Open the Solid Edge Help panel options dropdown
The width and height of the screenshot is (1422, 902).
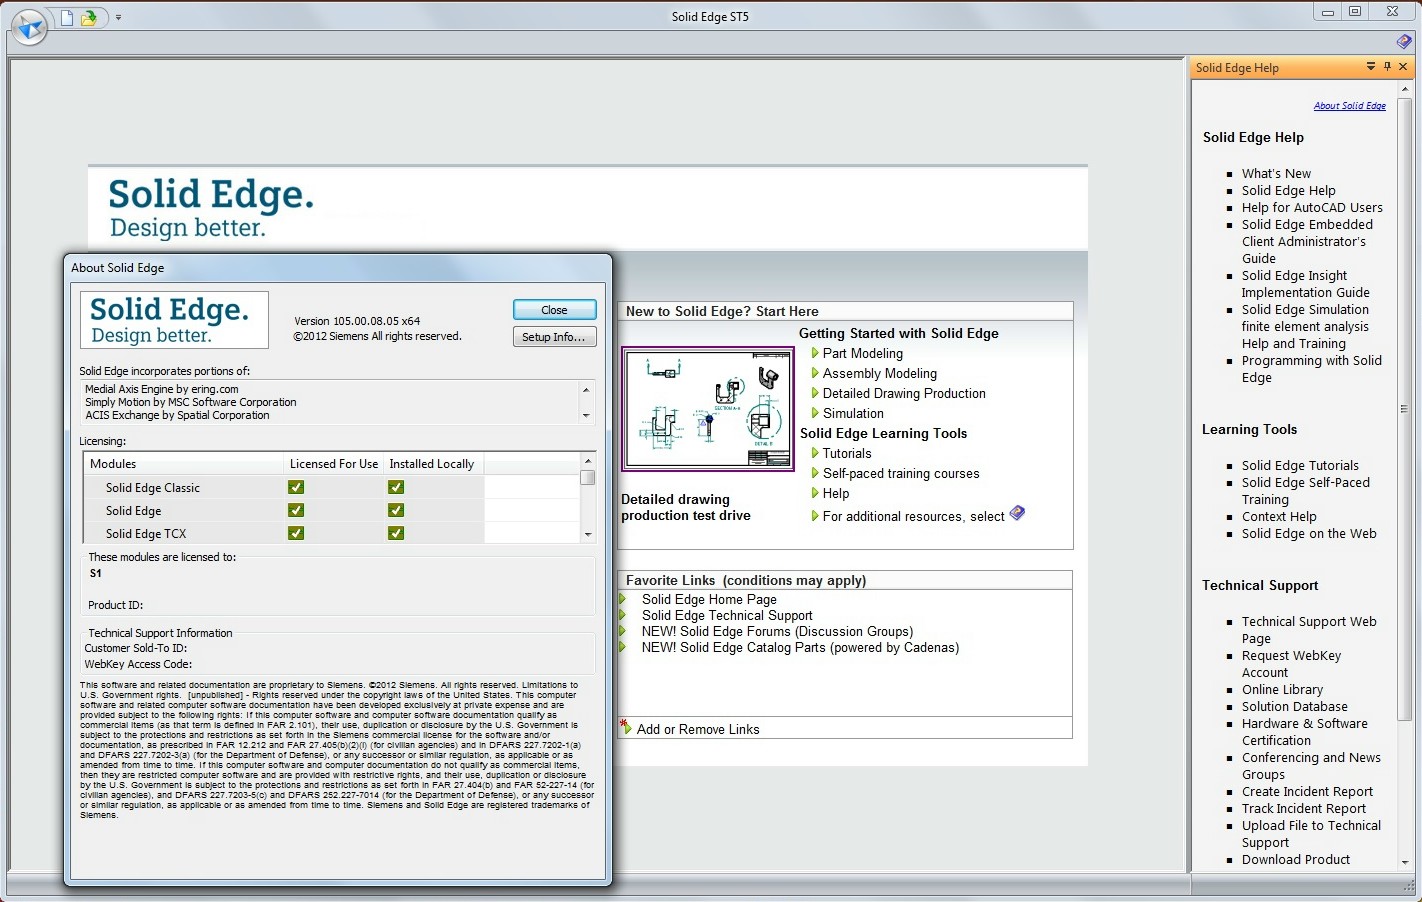[1370, 67]
